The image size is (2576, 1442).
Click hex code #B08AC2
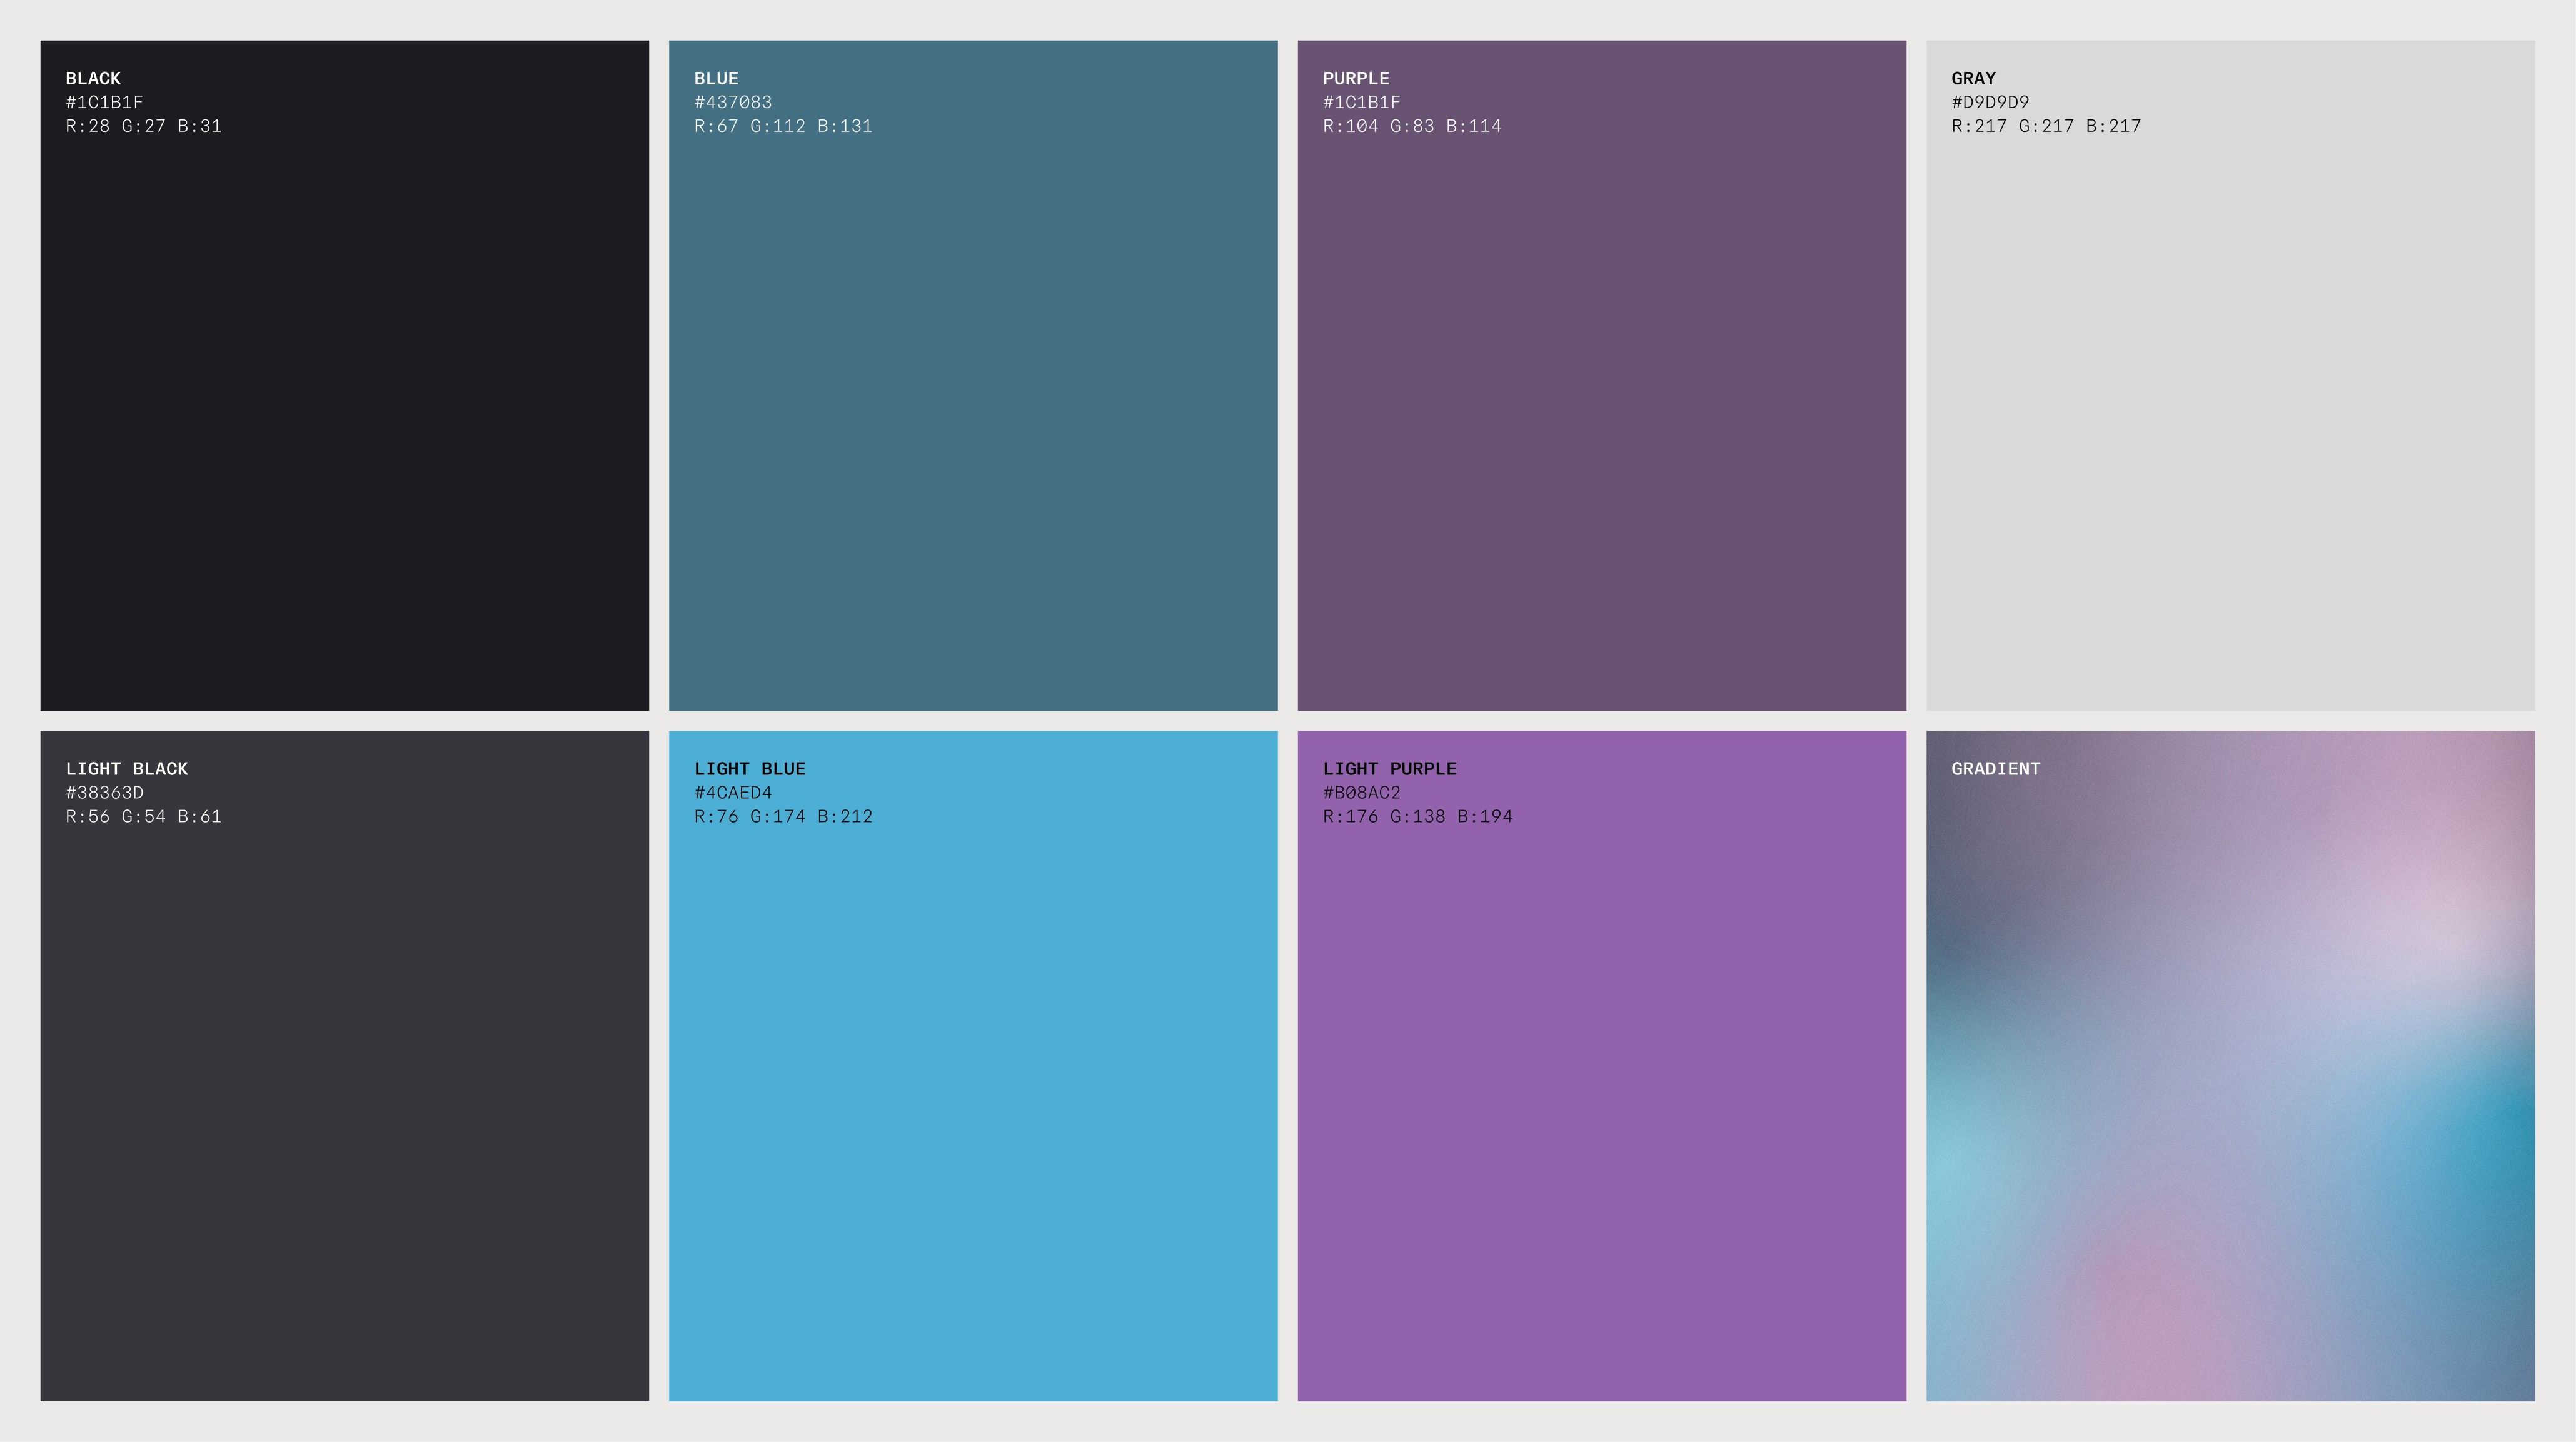pyautogui.click(x=1361, y=792)
